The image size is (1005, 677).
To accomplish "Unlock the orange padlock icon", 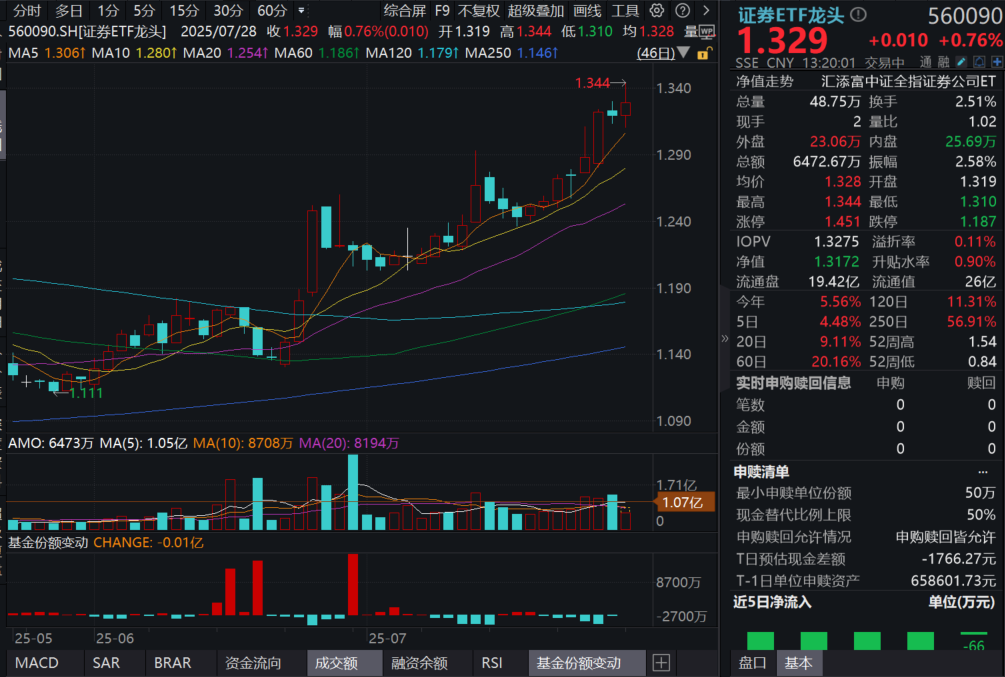I will [x=703, y=53].
